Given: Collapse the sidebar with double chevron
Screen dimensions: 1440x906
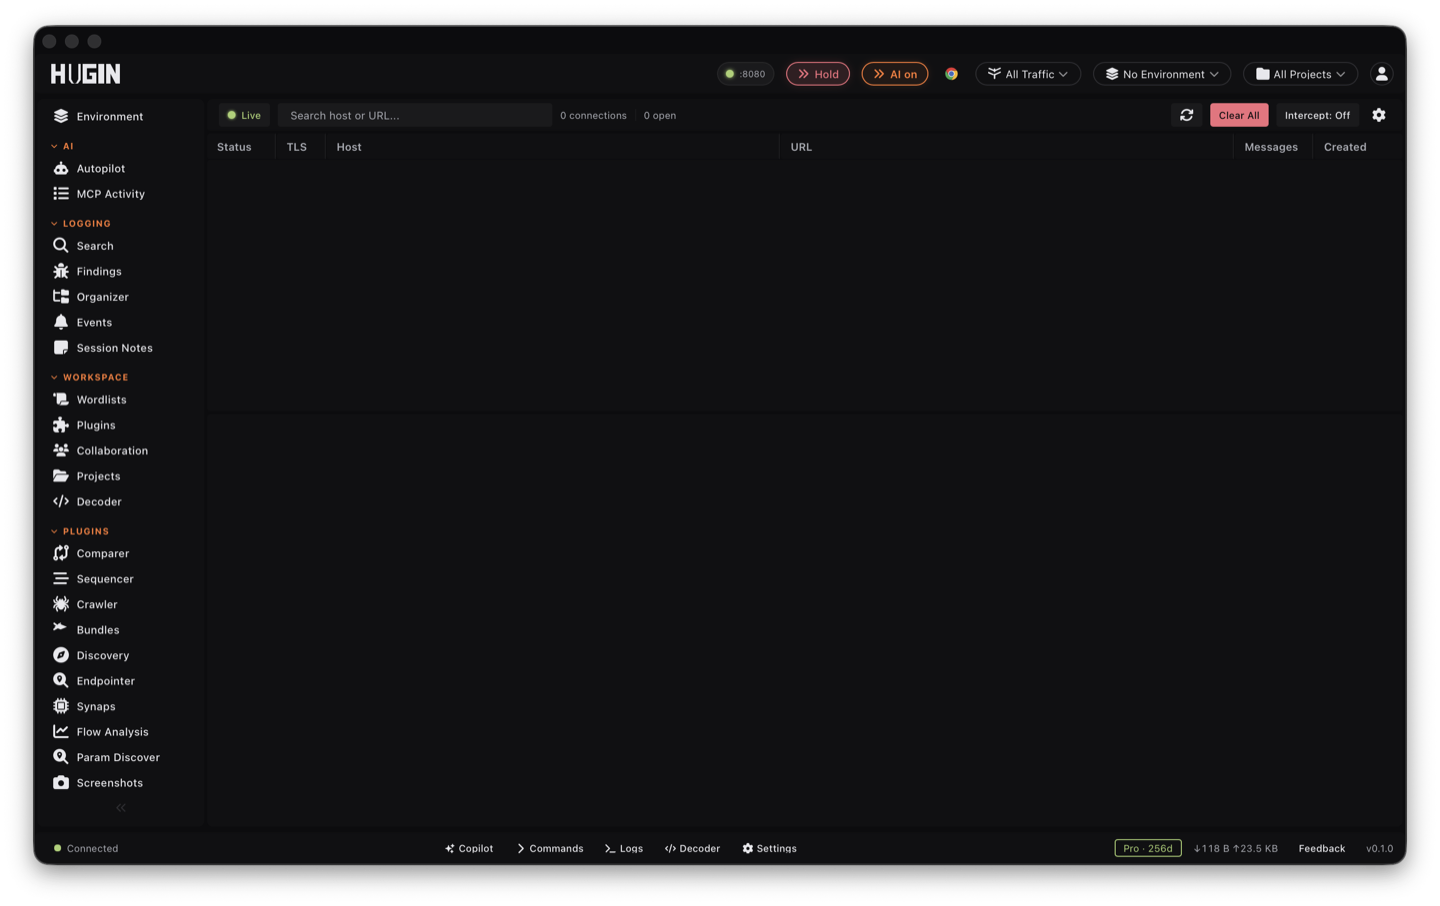Looking at the screenshot, I should pos(121,808).
